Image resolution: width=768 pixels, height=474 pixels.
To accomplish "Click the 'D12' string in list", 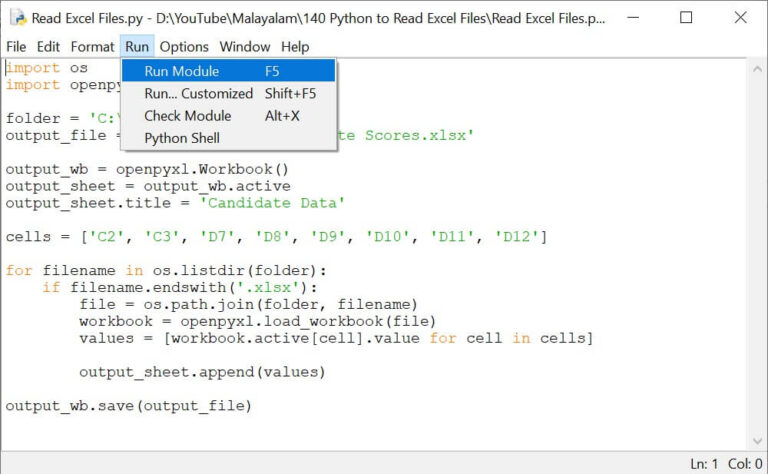I will (x=516, y=237).
